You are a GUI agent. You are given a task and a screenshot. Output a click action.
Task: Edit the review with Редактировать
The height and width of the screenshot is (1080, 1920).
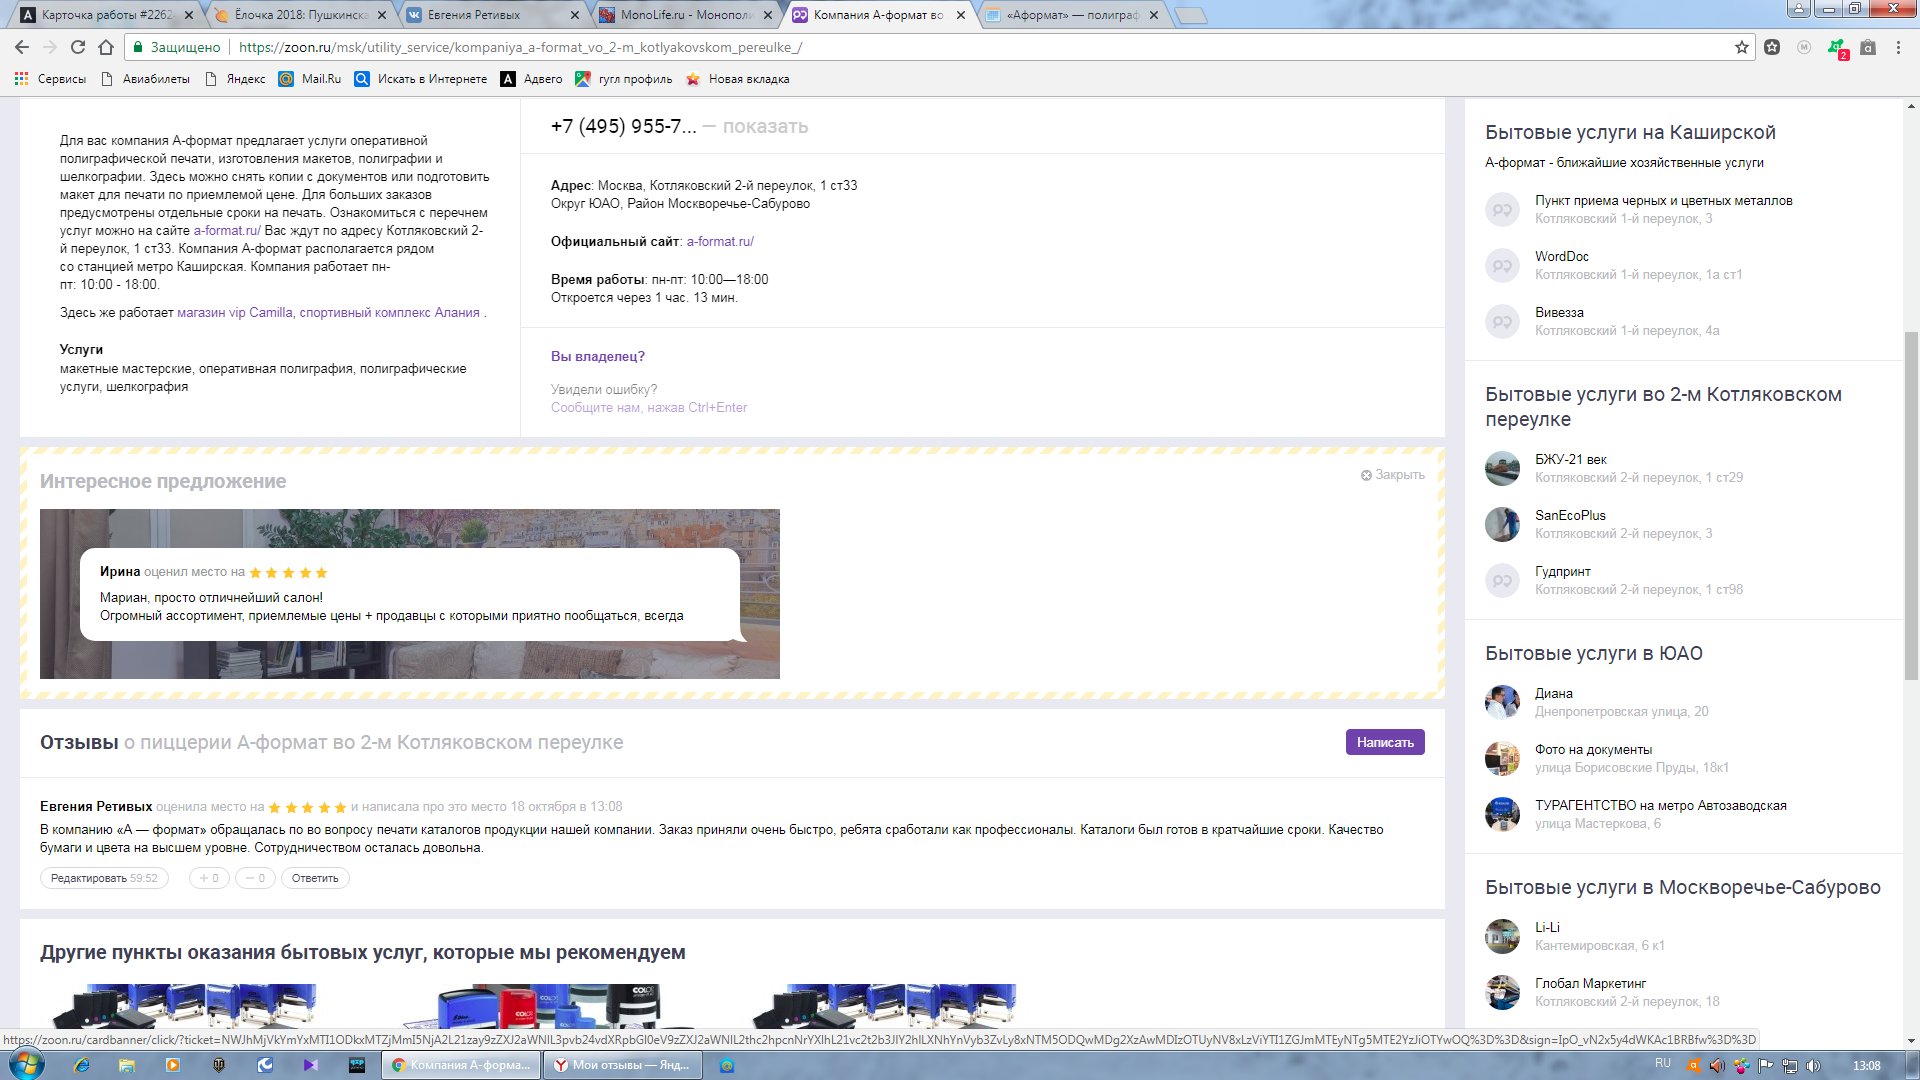pos(104,878)
